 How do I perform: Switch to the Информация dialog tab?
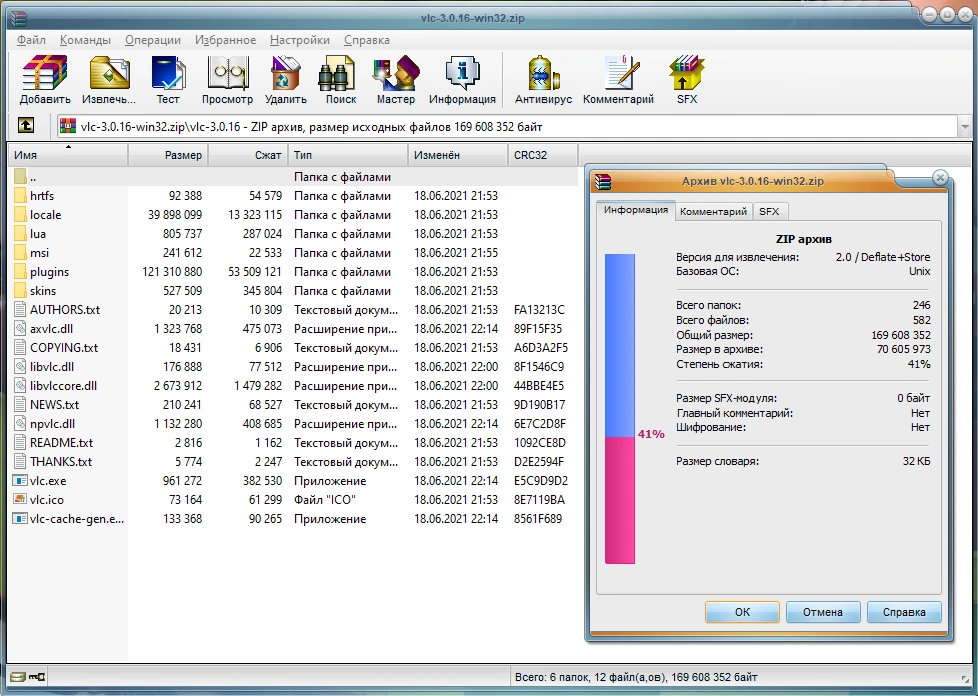click(x=636, y=210)
